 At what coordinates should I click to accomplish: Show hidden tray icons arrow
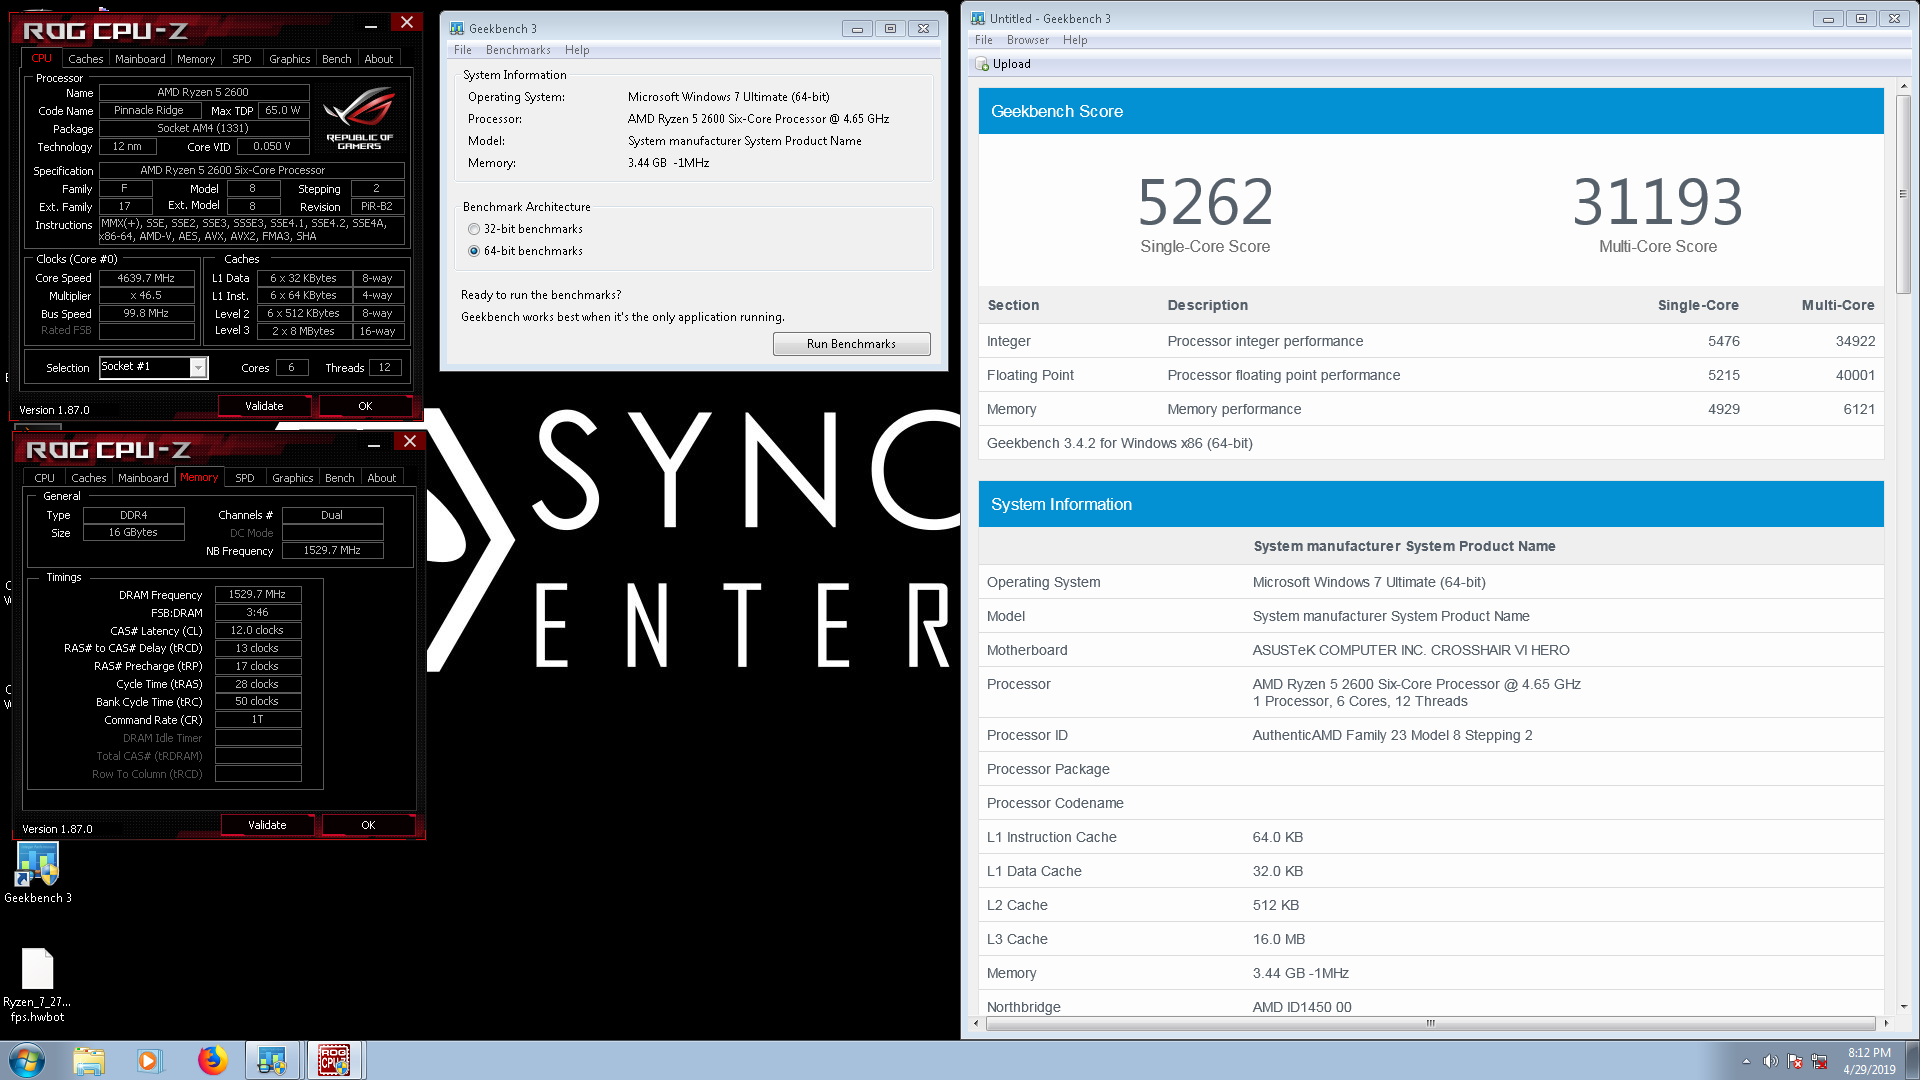click(1746, 1061)
